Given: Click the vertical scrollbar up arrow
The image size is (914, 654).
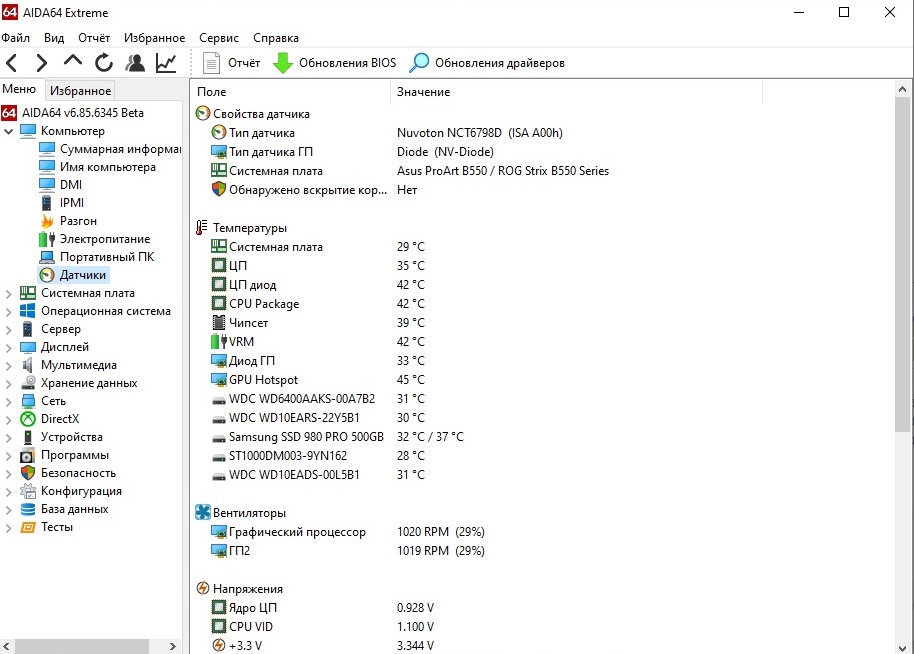Looking at the screenshot, I should pos(902,89).
